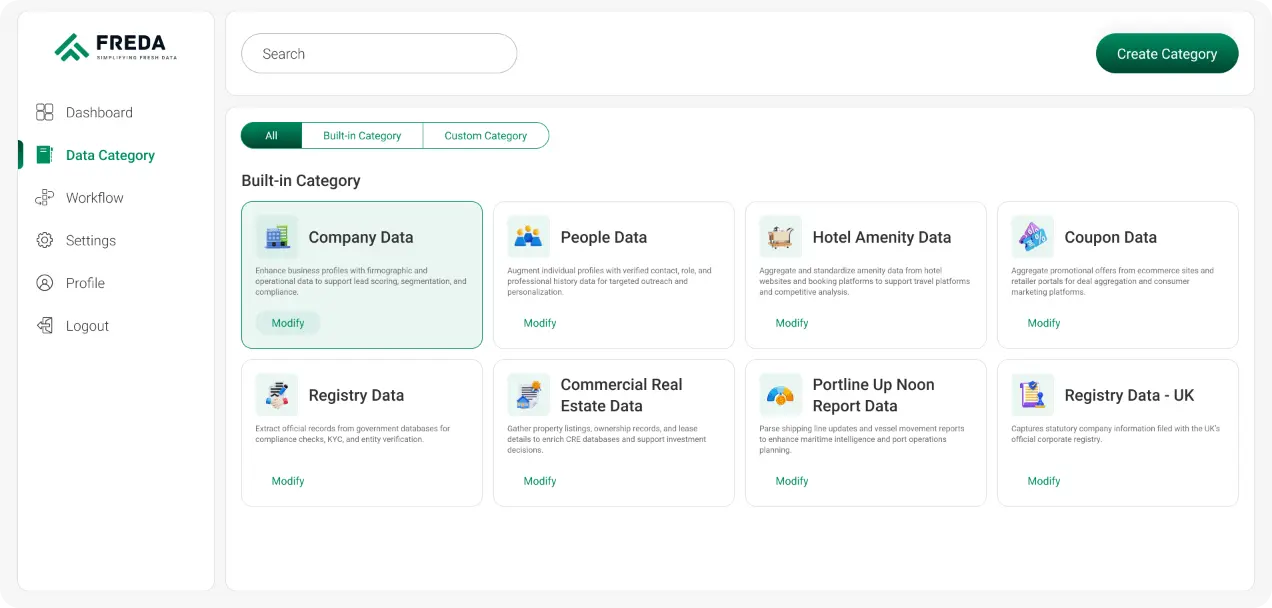Open Dashboard from the sidebar
The image size is (1272, 608).
tap(98, 113)
